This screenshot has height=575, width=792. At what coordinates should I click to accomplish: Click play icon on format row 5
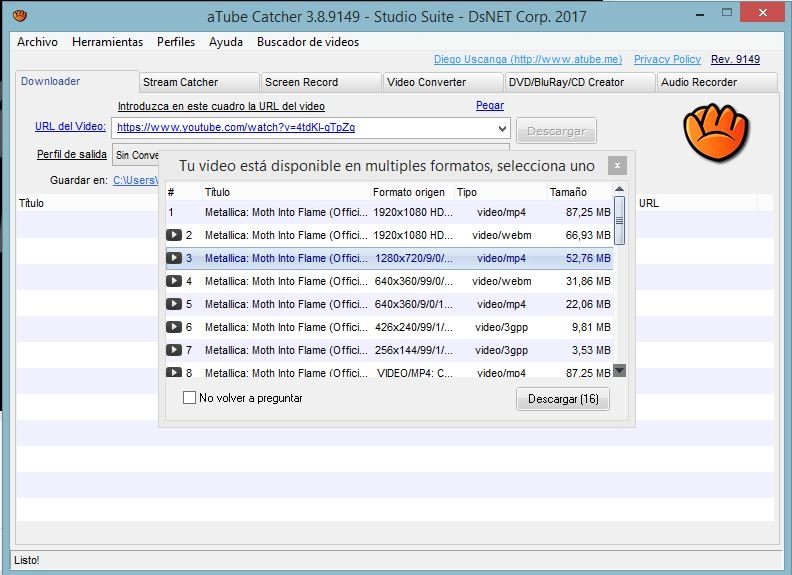point(174,304)
